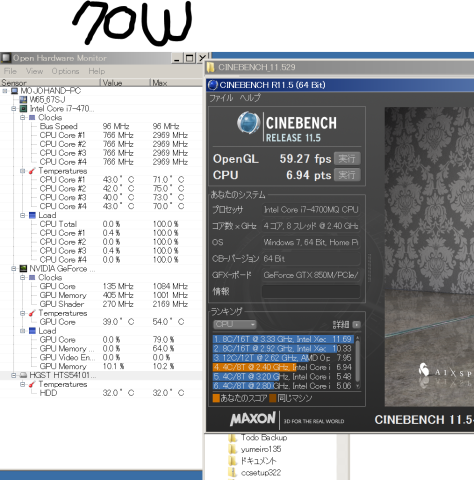Click the Cinebench title bar globe icon
Image resolution: width=474 pixels, height=480 pixels.
[213, 85]
